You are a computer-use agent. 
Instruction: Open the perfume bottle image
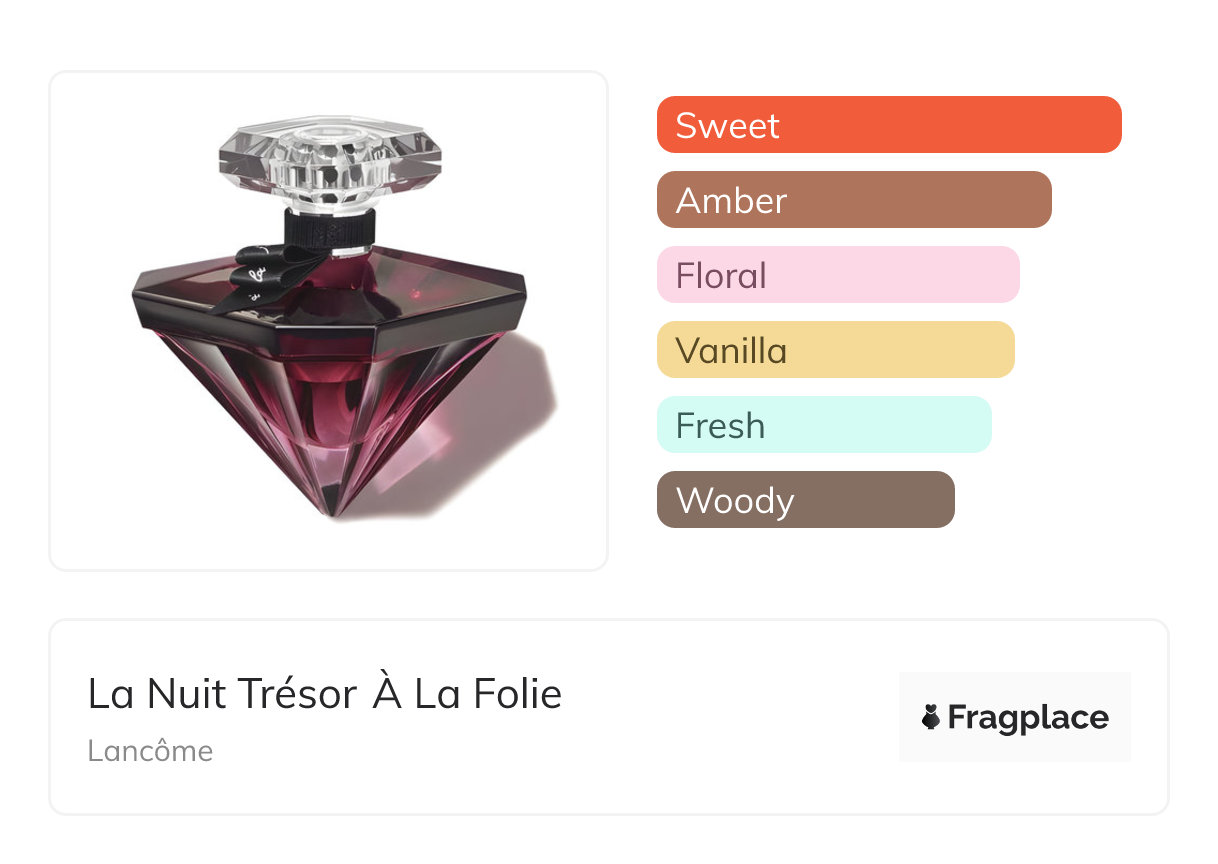(x=329, y=321)
